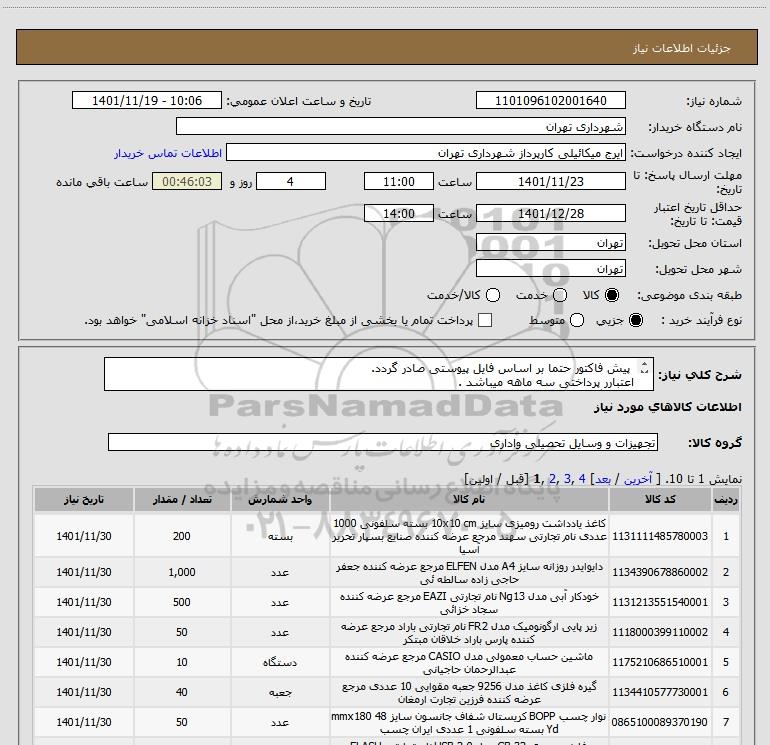Jump to the آخرین (last) page link
This screenshot has width=770, height=745.
click(637, 478)
